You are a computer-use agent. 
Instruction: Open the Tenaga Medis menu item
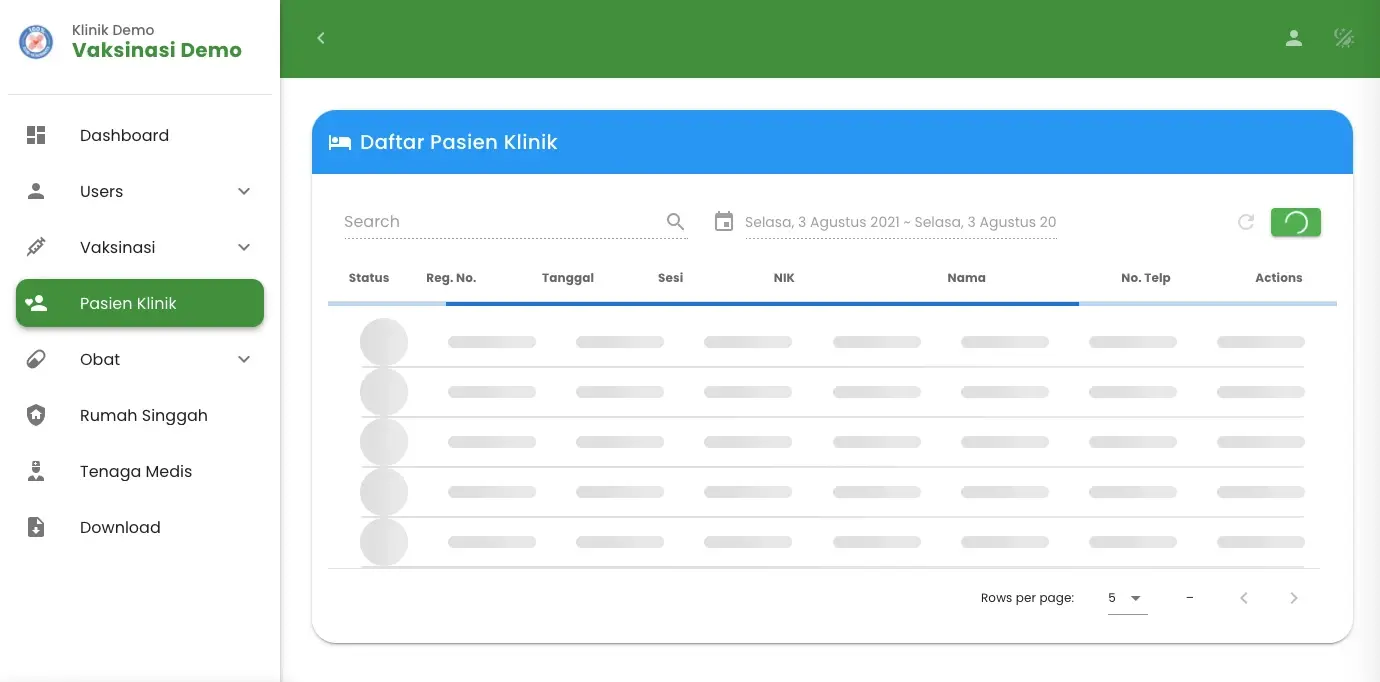click(x=140, y=471)
